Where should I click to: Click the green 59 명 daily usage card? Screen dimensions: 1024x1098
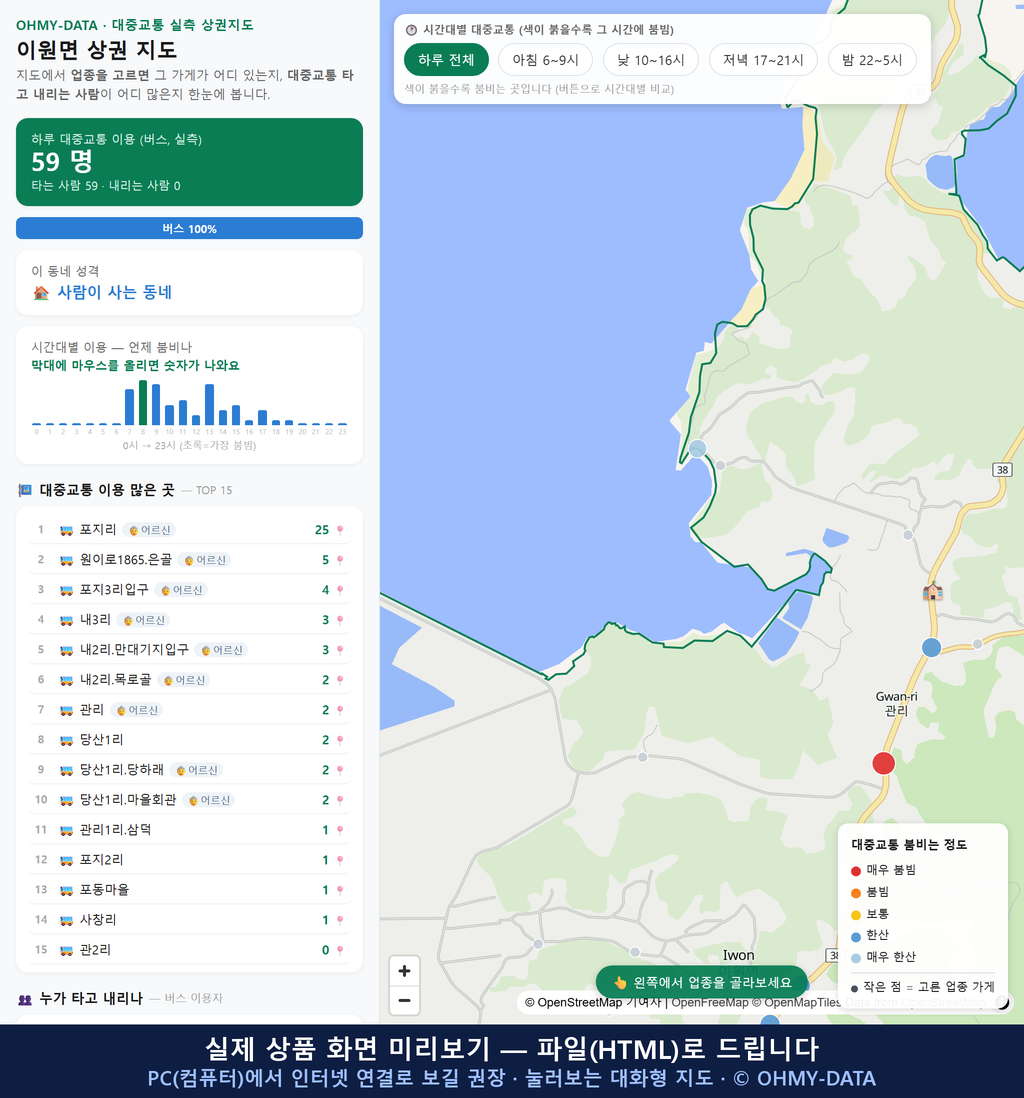(189, 162)
